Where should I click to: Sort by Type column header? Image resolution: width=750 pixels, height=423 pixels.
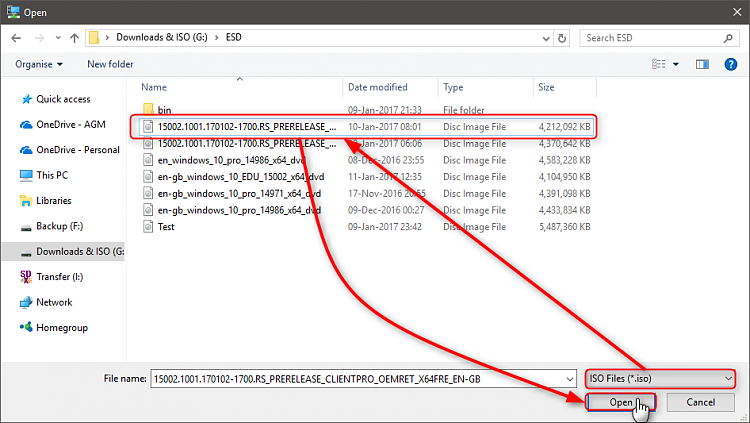[452, 87]
